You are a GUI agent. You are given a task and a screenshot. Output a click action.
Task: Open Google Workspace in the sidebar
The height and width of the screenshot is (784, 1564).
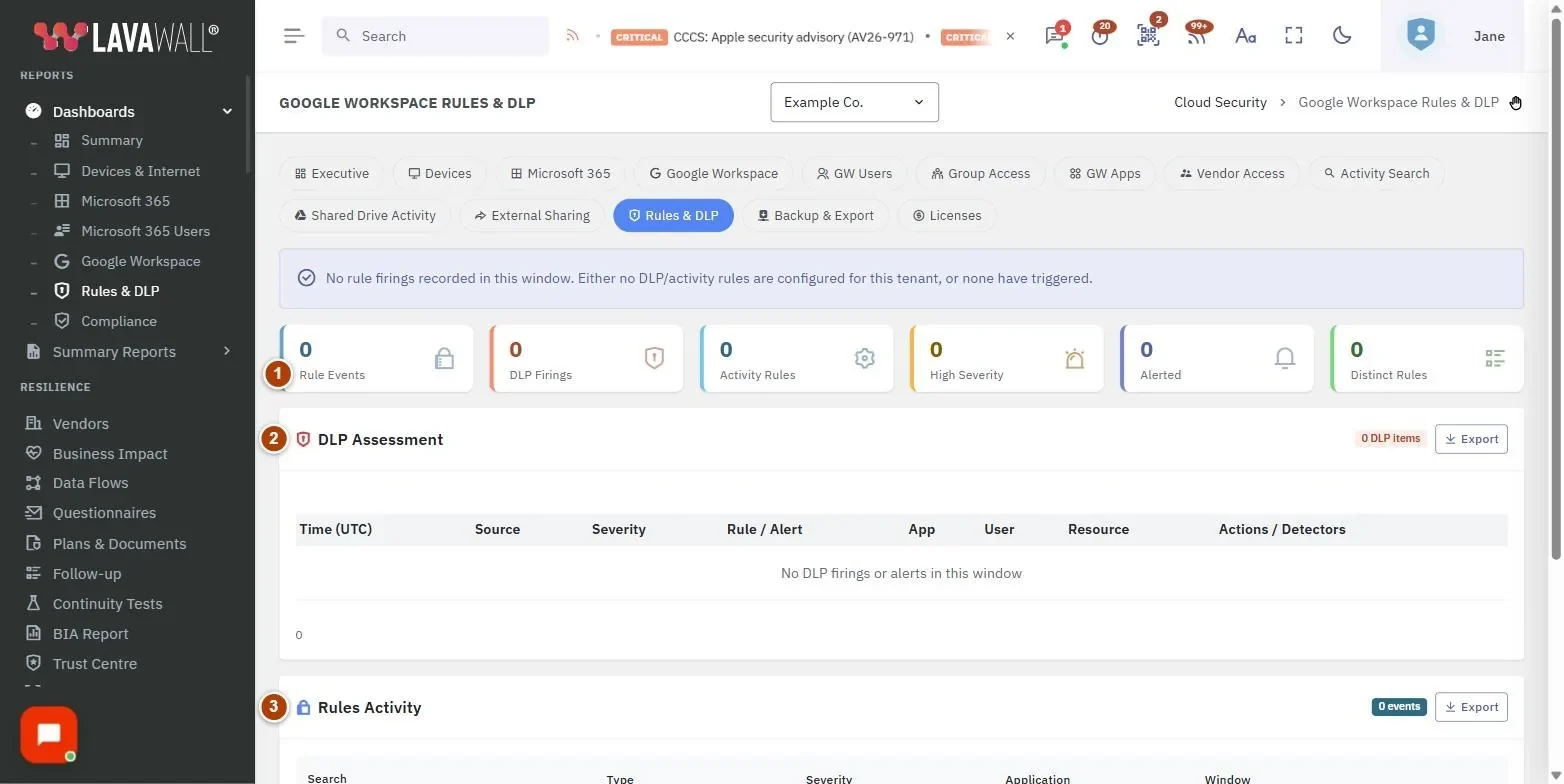[x=140, y=261]
